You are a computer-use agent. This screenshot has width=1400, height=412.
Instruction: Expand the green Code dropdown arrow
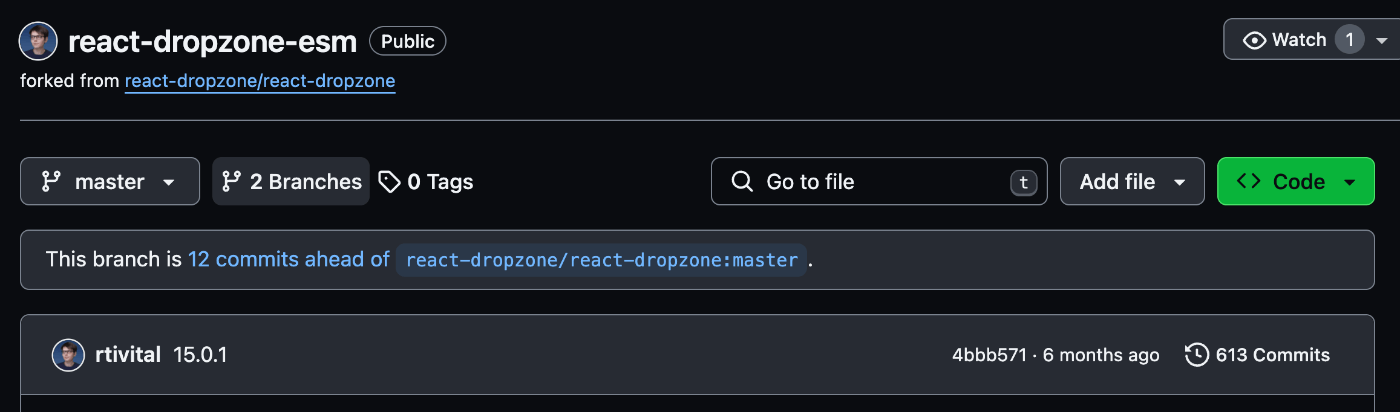[1349, 183]
